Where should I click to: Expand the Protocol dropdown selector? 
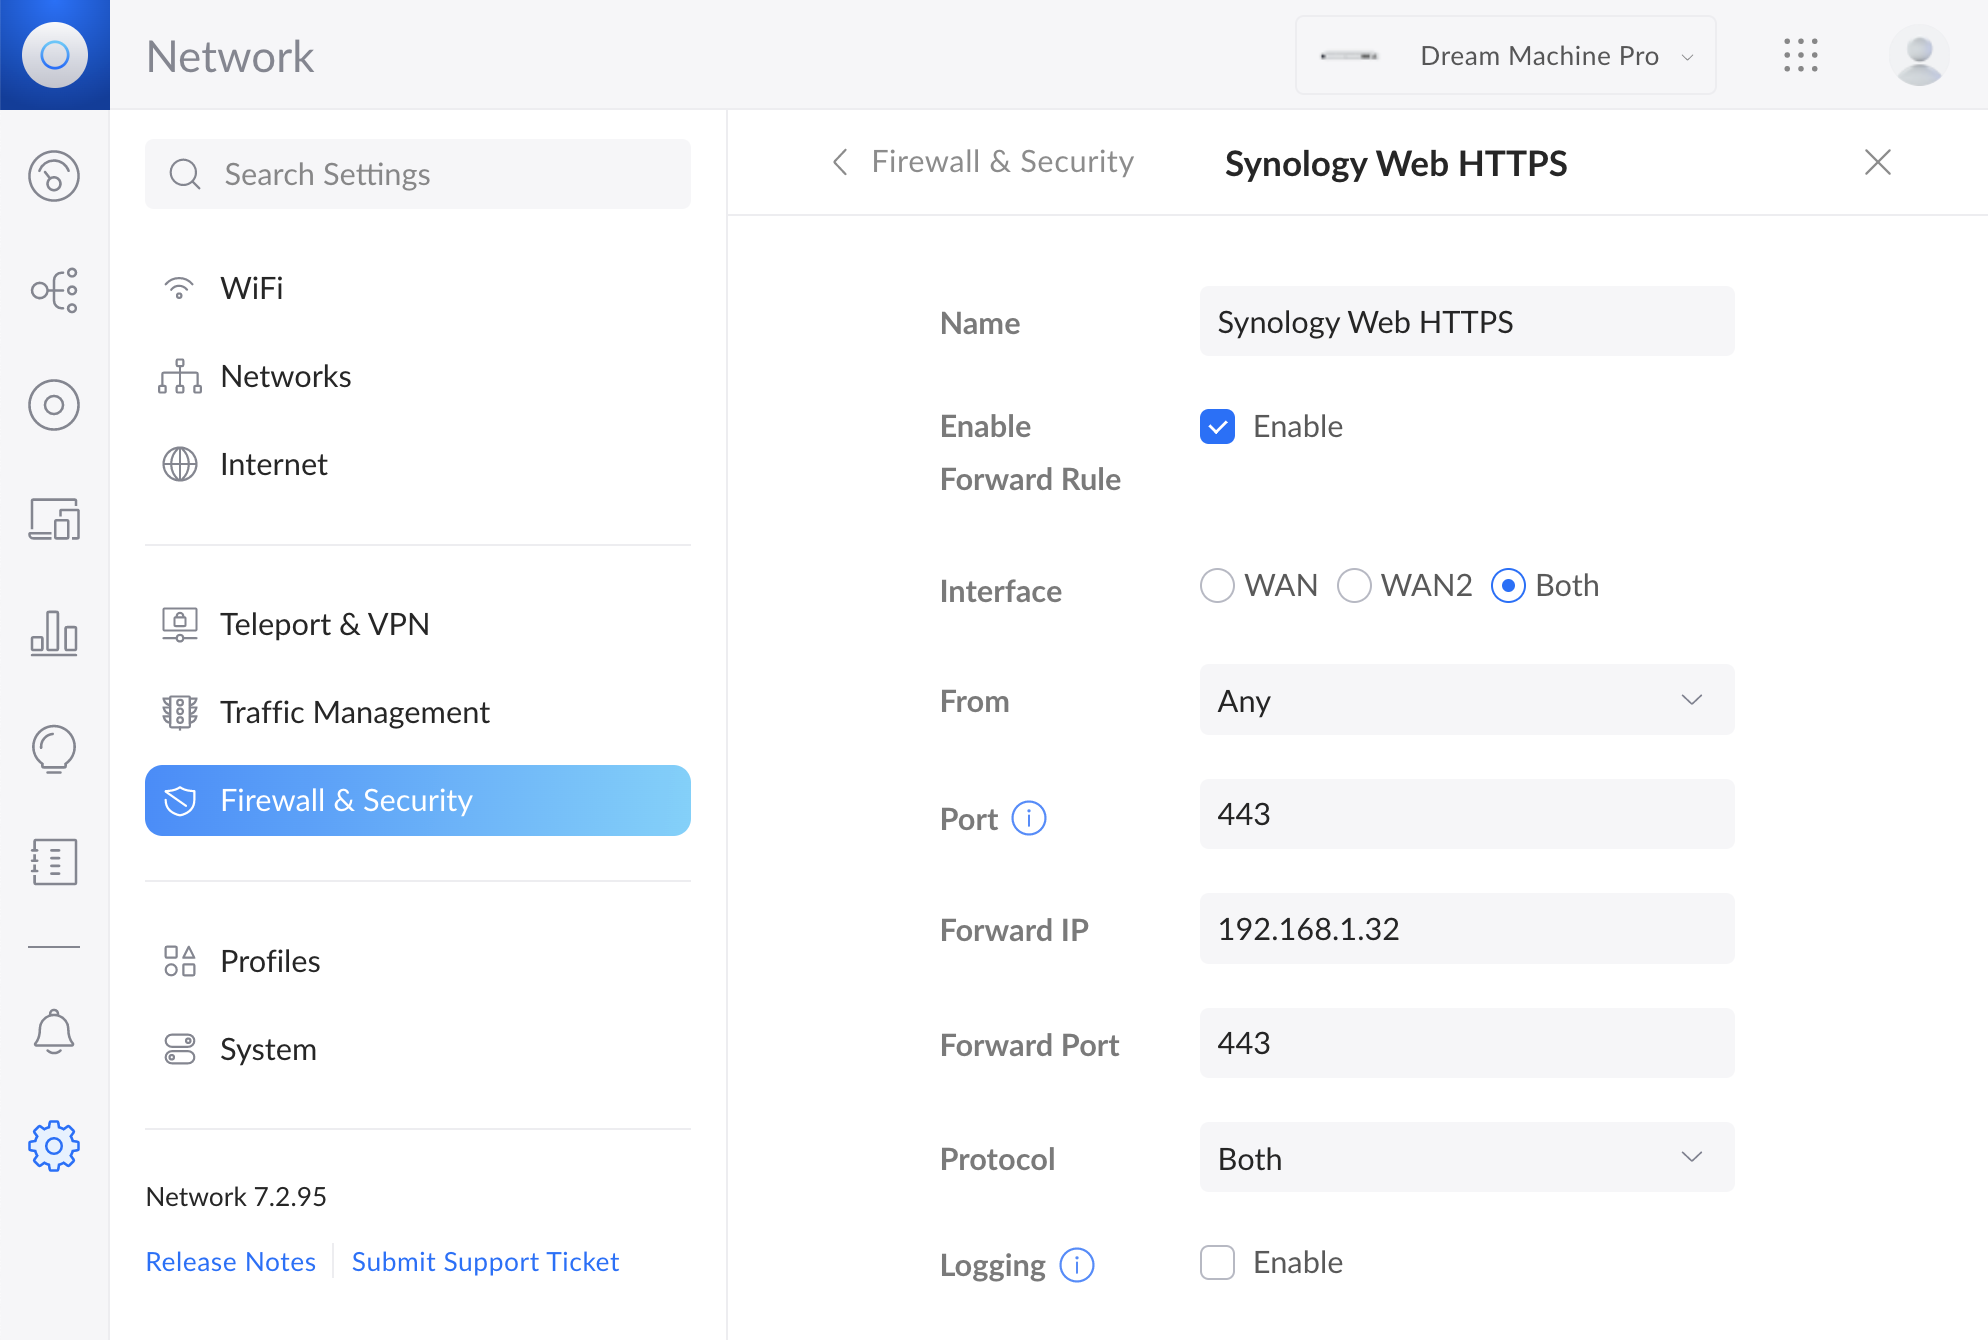[1463, 1158]
